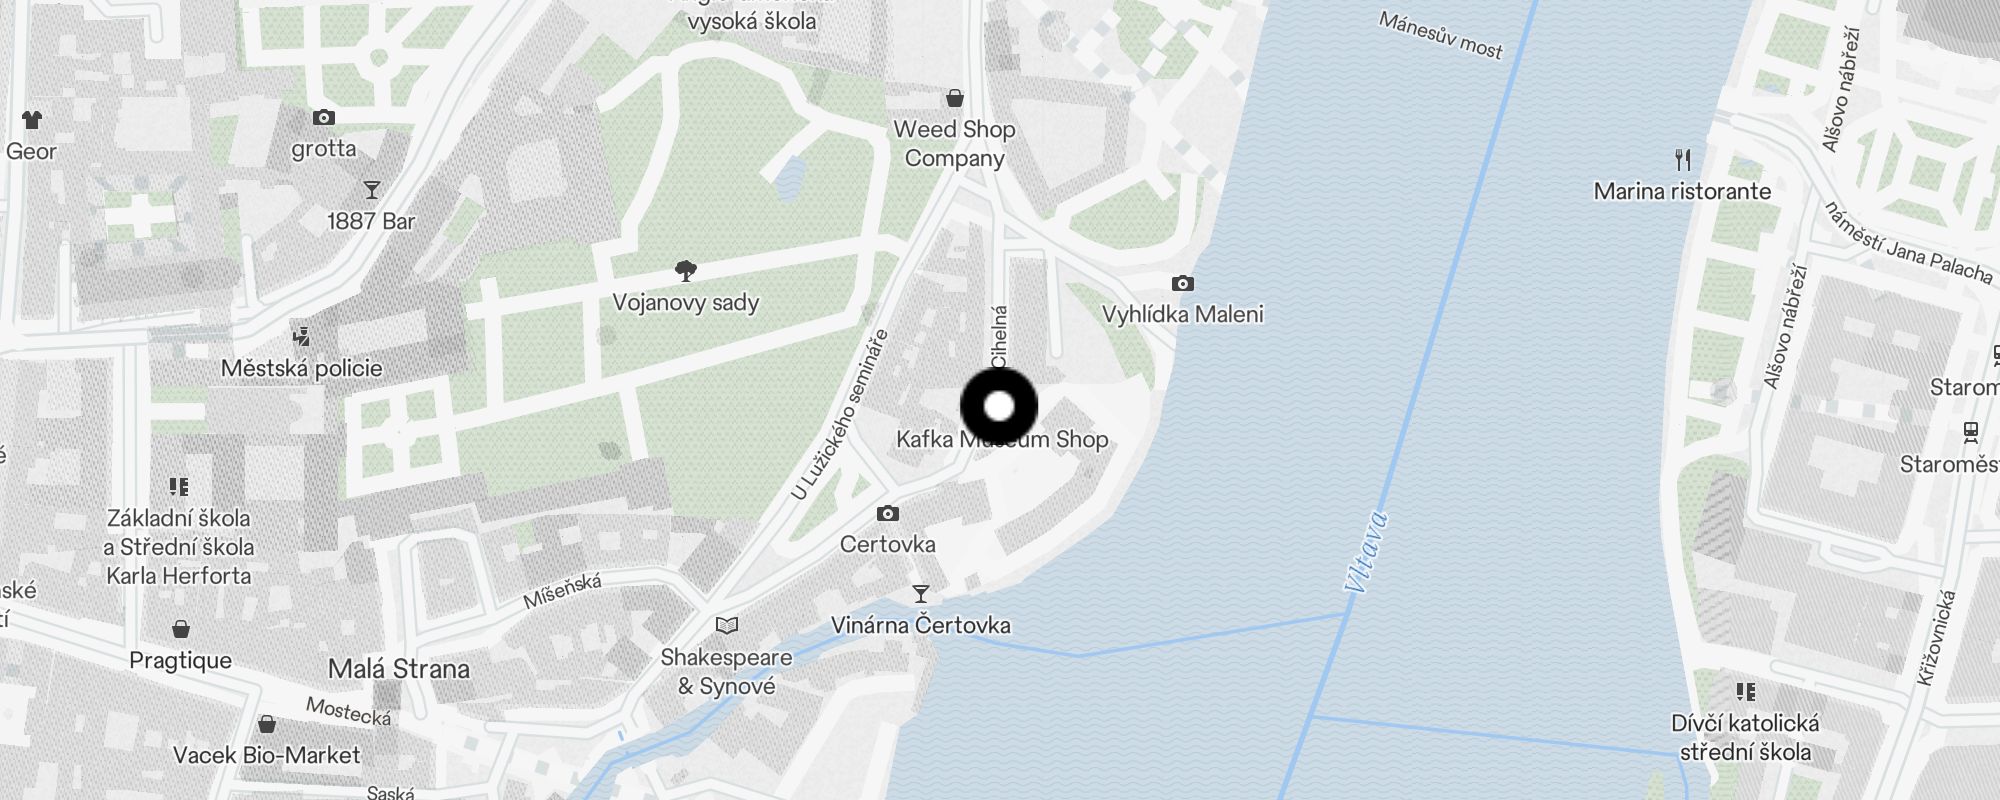This screenshot has width=2000, height=800.
Task: Click the Marina ristorante fork-knife icon
Action: coord(1683,160)
